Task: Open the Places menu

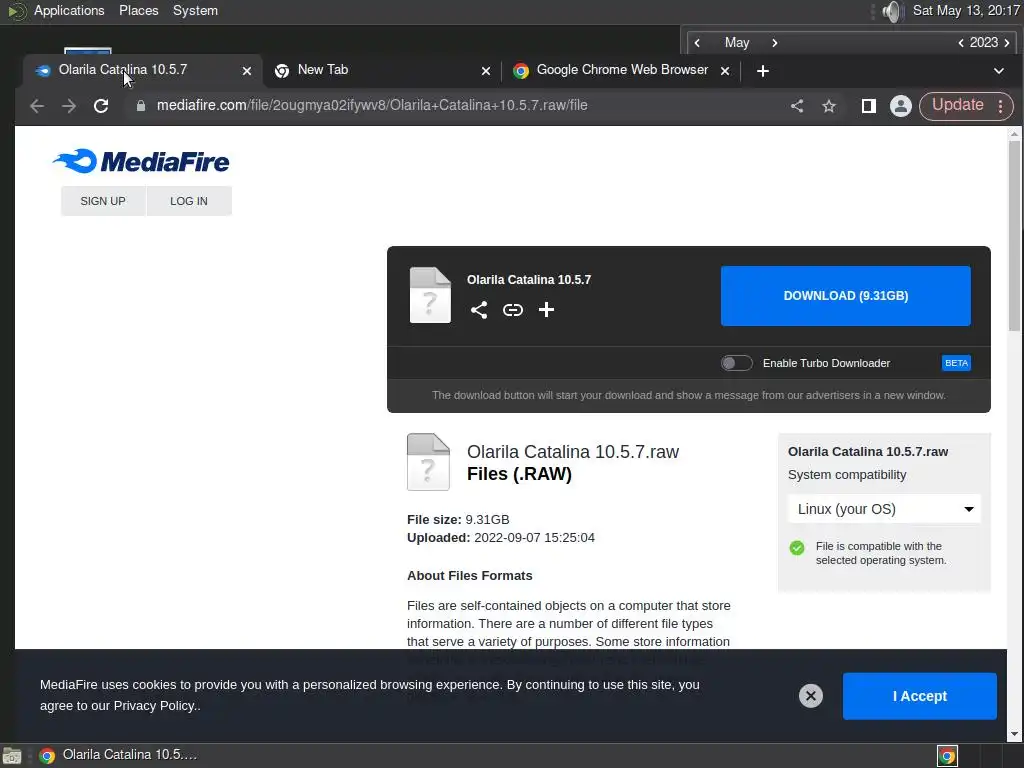Action: (138, 10)
